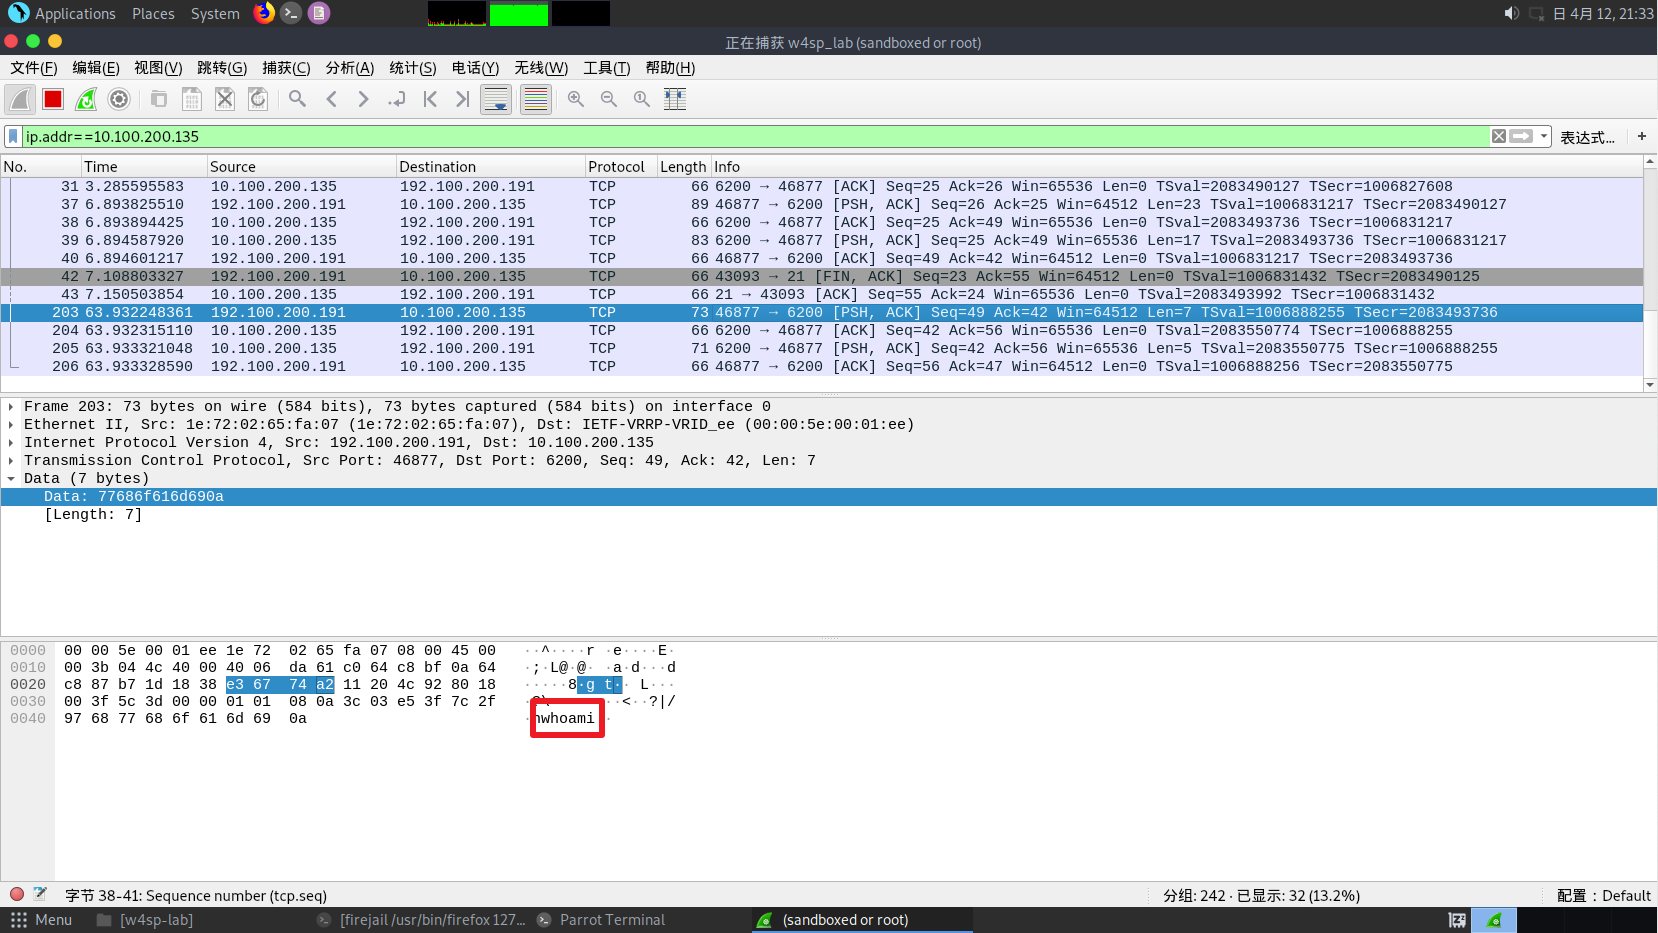The height and width of the screenshot is (933, 1658).
Task: Zoom out on packet text
Action: pos(609,99)
